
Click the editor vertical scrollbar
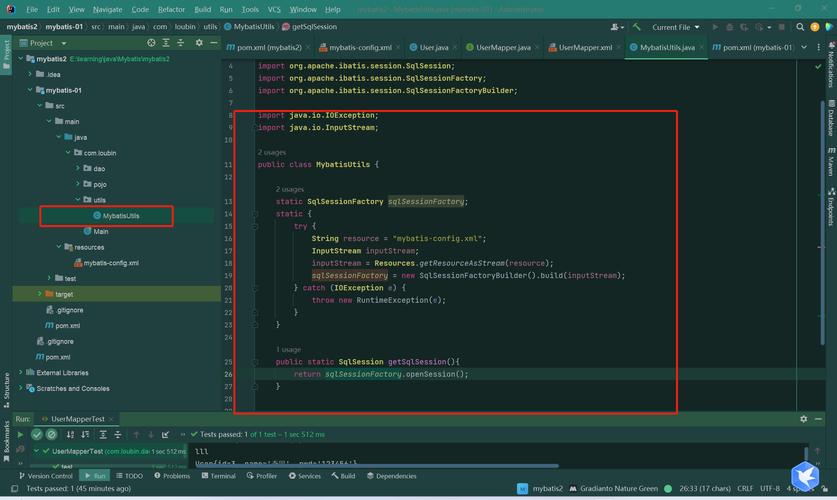click(x=822, y=221)
